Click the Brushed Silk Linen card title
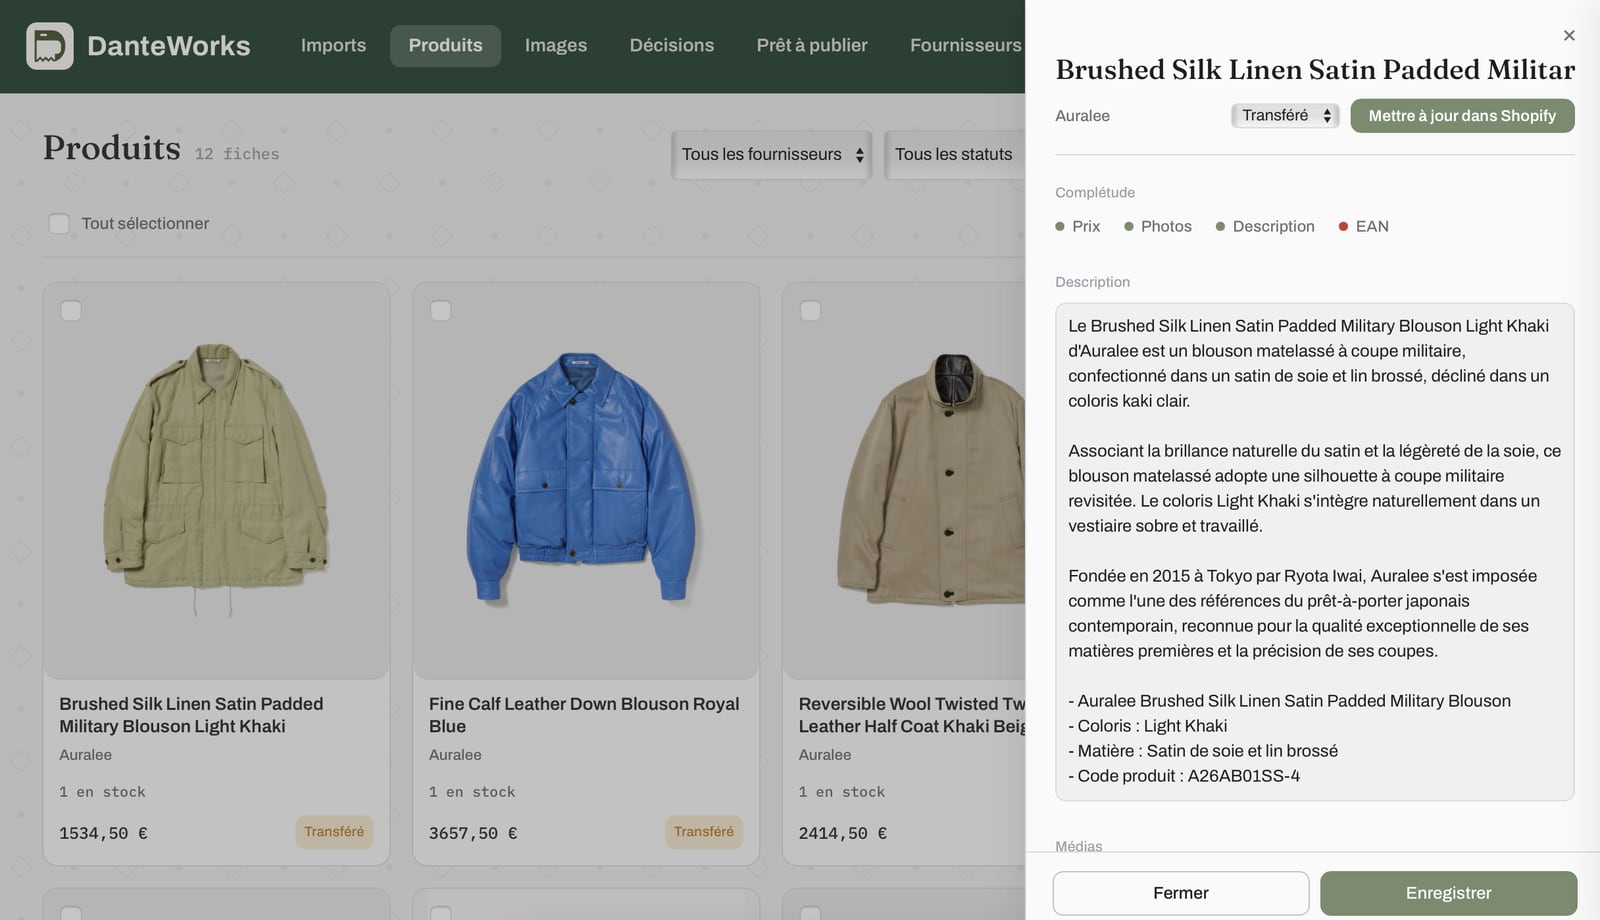This screenshot has height=920, width=1600. pyautogui.click(x=191, y=715)
